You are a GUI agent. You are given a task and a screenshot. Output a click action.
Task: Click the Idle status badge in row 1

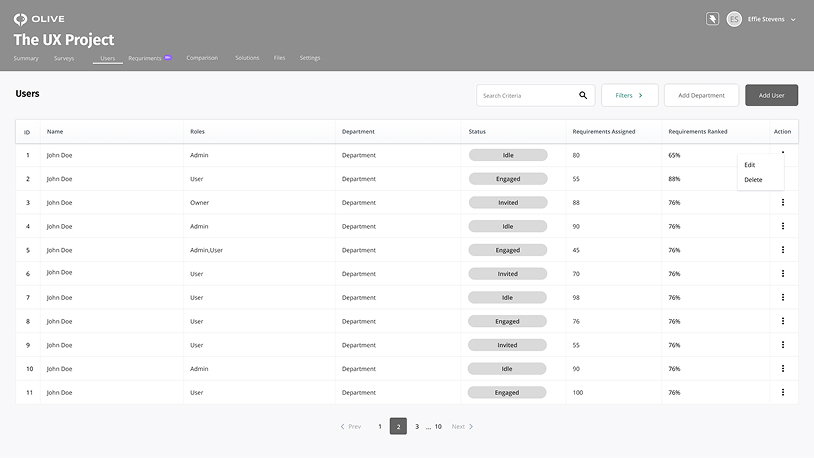(508, 155)
